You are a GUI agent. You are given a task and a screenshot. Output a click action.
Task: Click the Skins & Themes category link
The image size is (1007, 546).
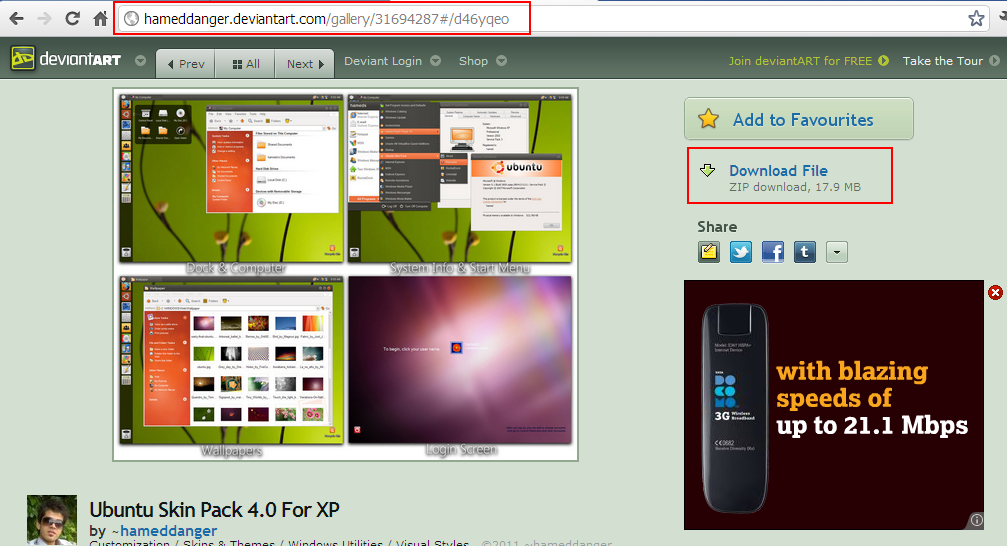coord(229,543)
